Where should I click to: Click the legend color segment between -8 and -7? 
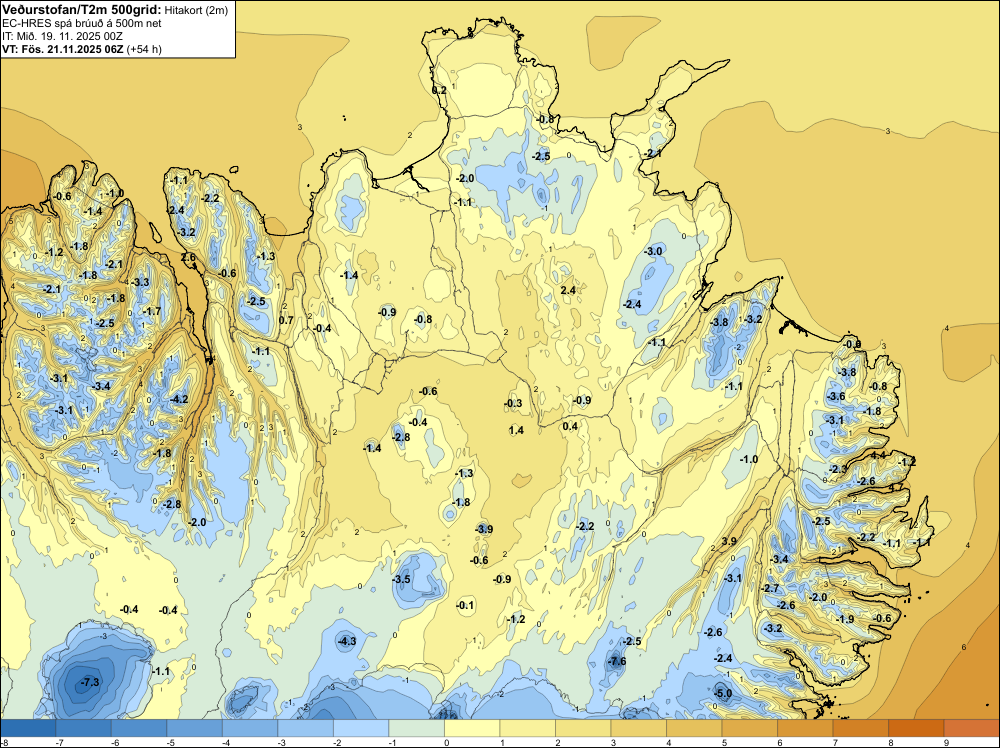pos(28,728)
